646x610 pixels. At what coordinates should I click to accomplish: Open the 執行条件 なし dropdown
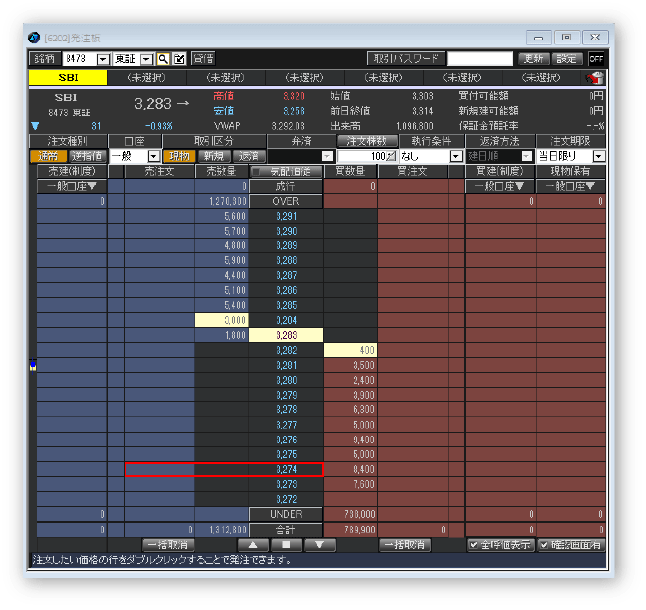[x=456, y=156]
